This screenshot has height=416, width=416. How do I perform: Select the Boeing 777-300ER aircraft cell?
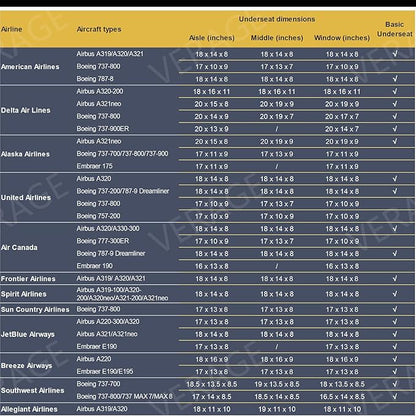click(x=103, y=241)
